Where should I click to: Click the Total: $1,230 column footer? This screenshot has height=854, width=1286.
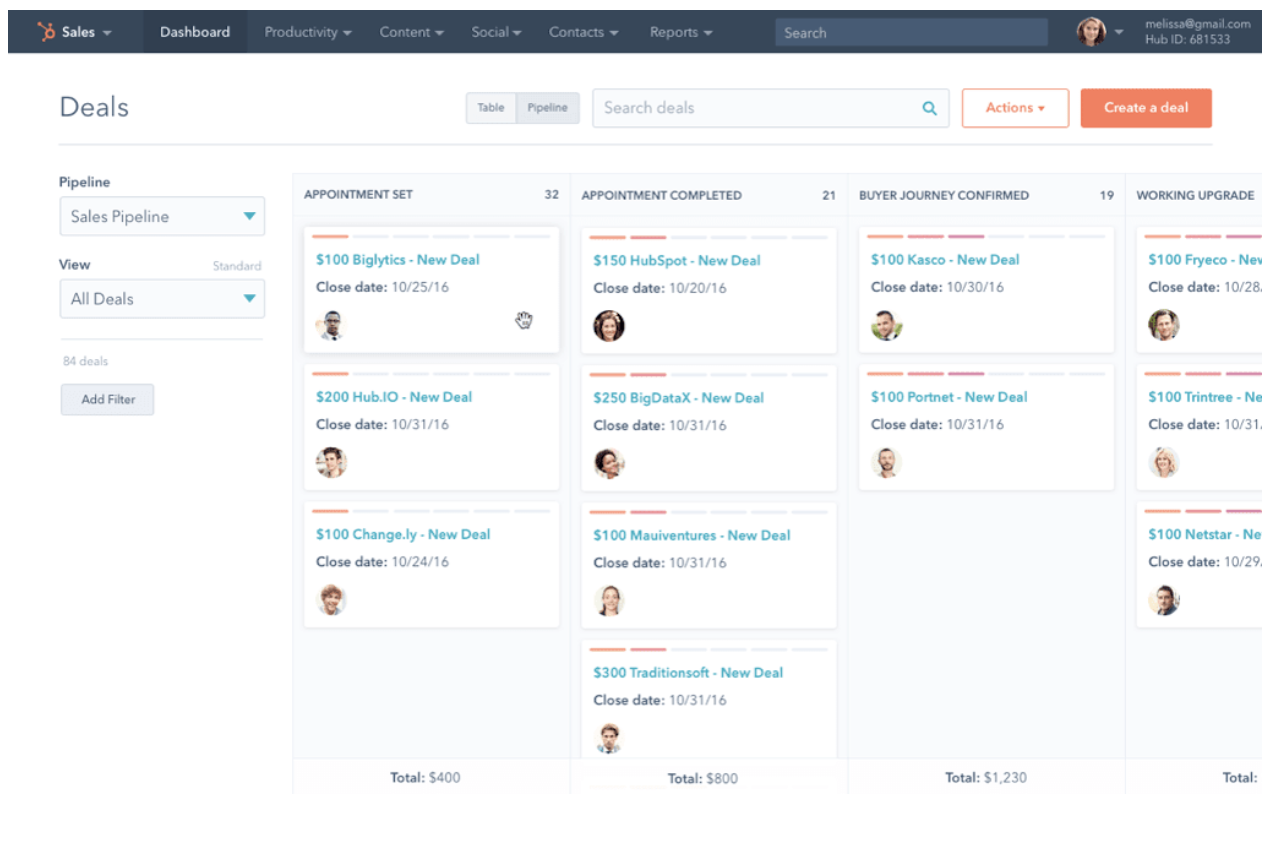click(986, 777)
